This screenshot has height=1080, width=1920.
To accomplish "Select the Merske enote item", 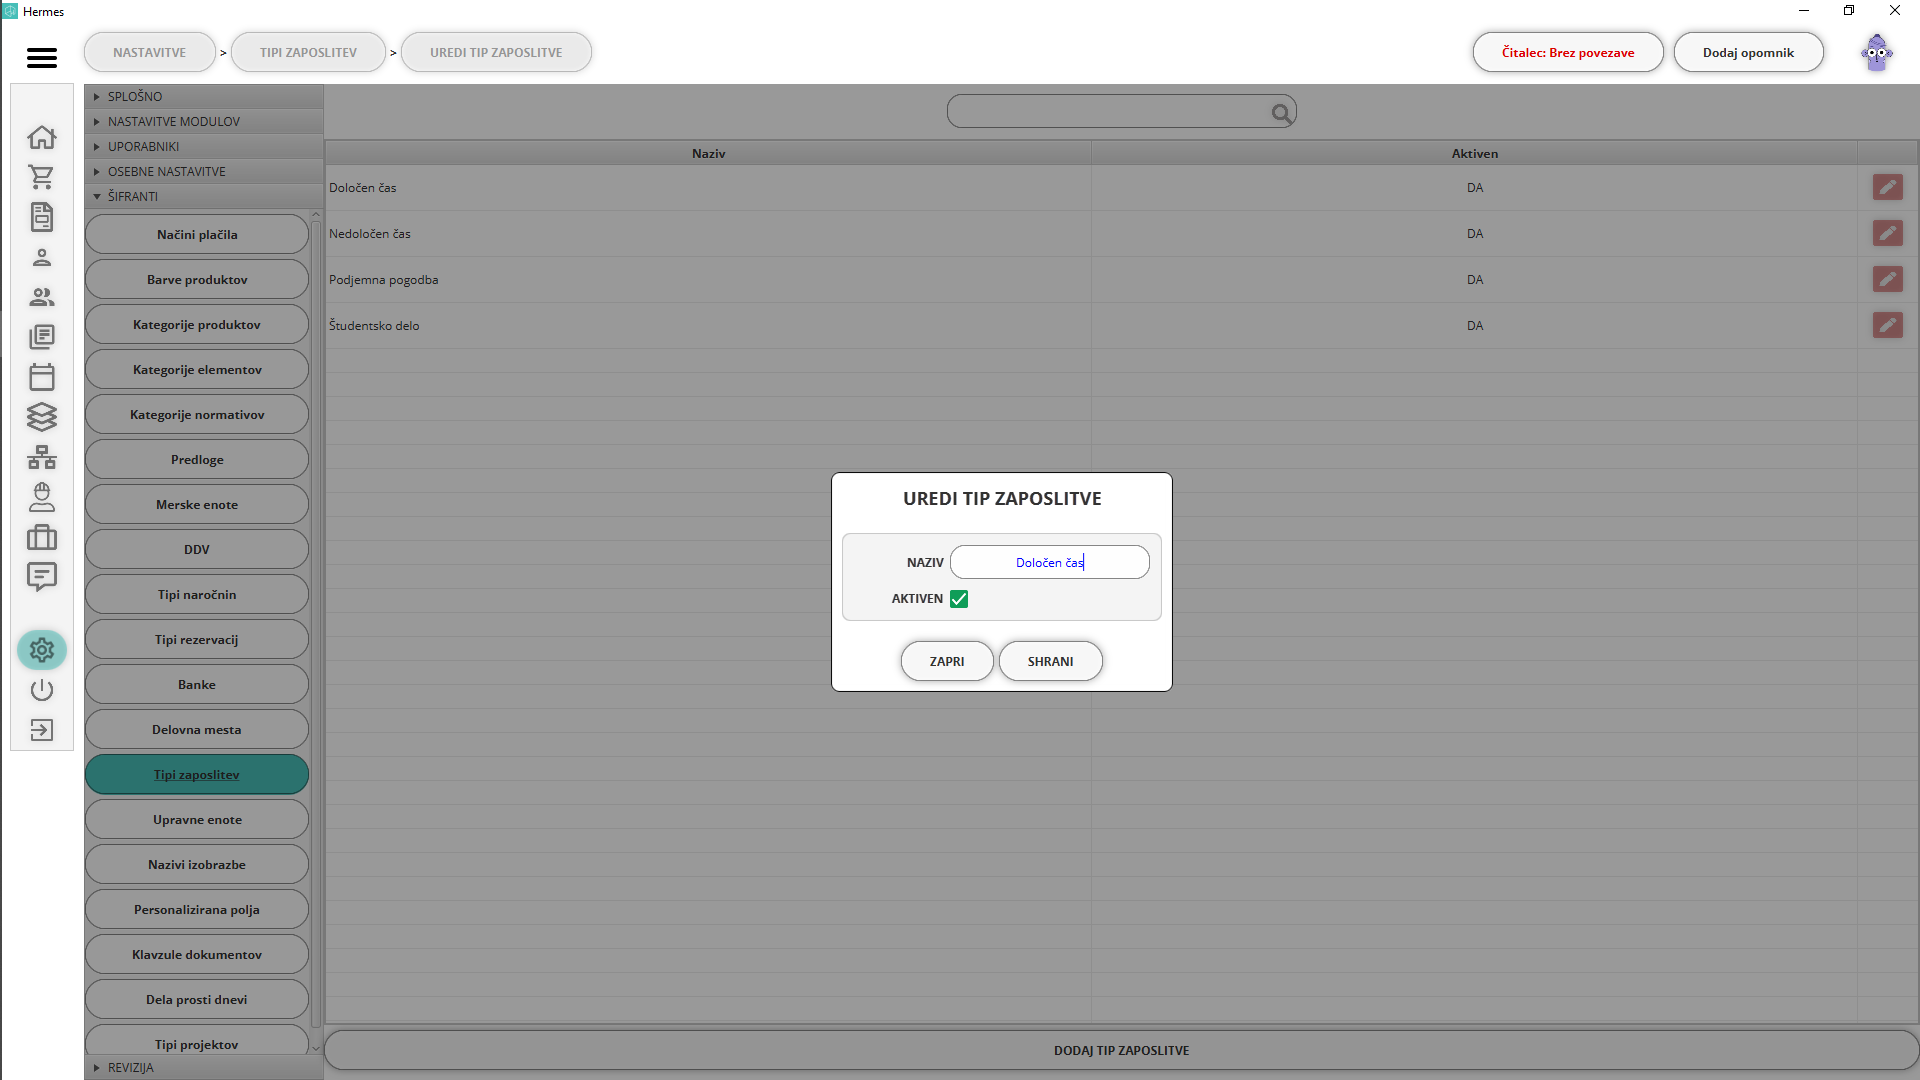I will click(197, 504).
